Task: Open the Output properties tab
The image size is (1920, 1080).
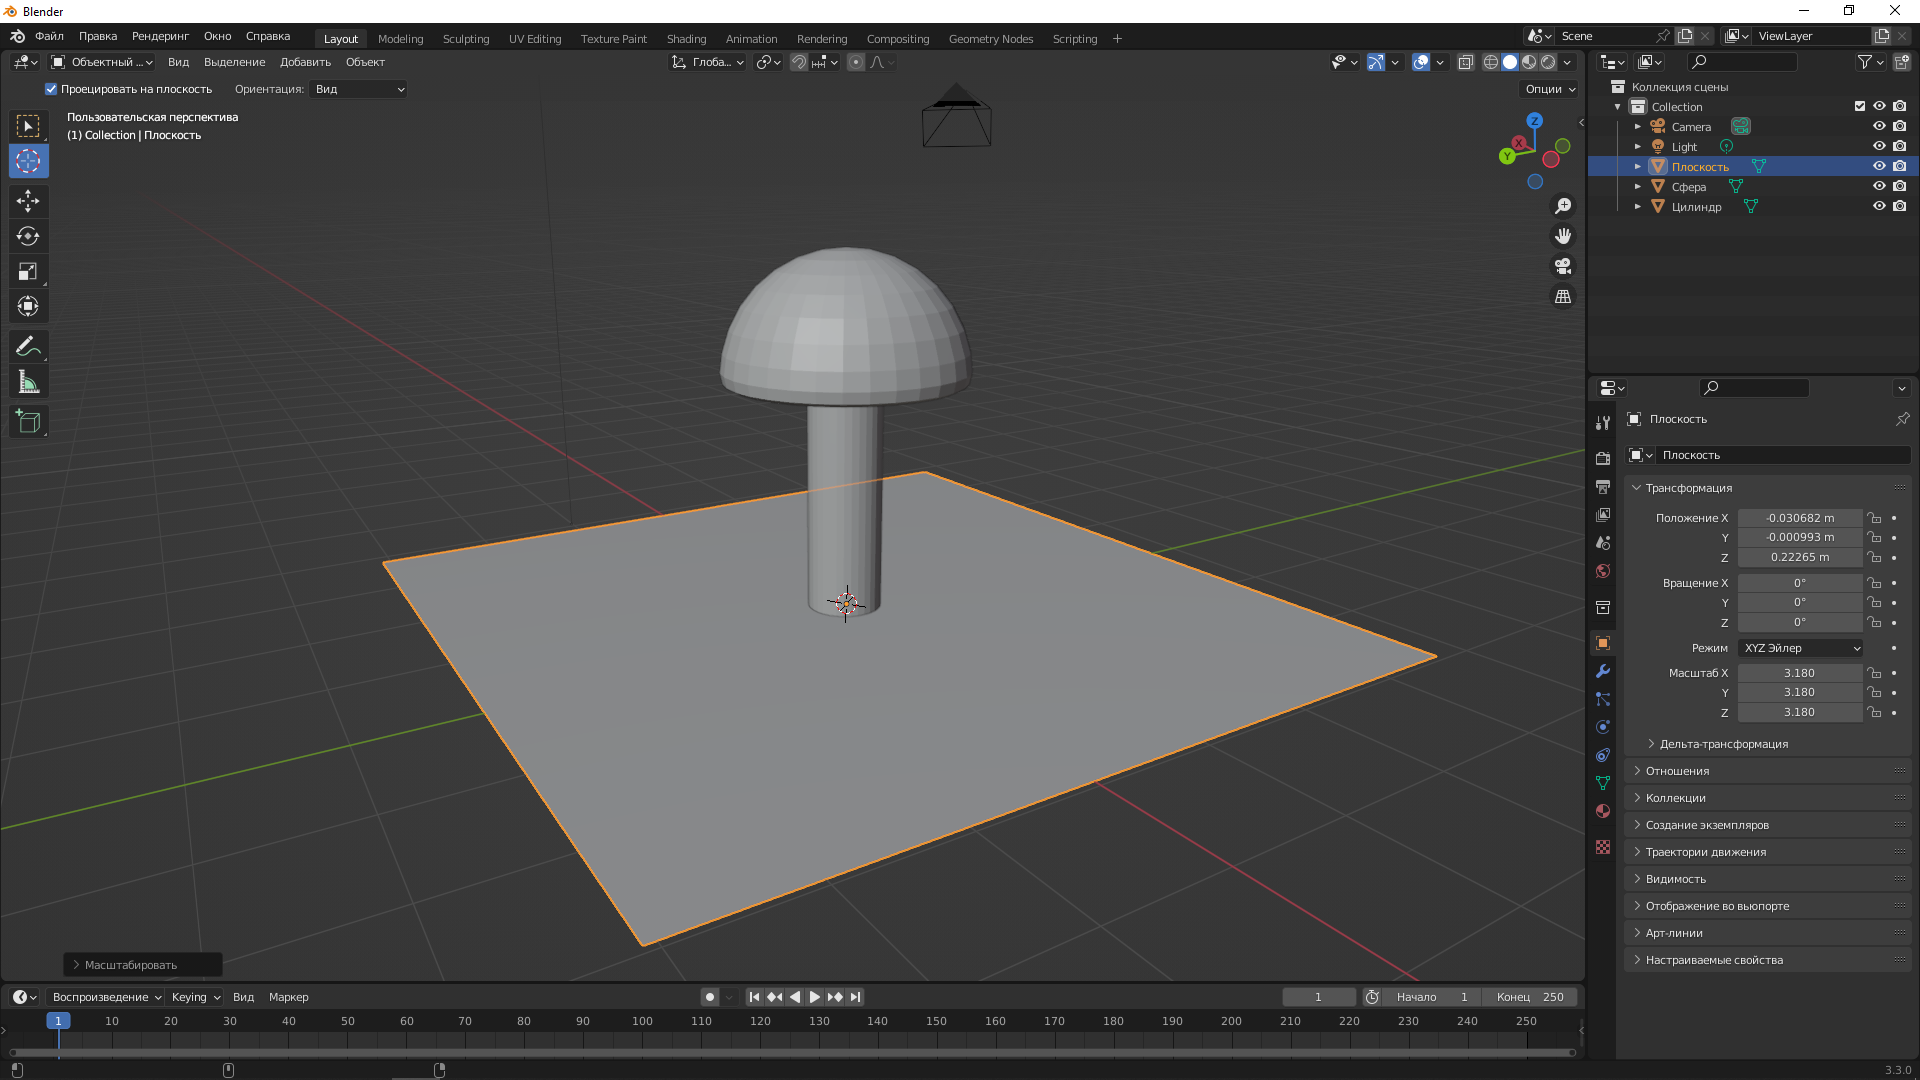Action: tap(1603, 486)
